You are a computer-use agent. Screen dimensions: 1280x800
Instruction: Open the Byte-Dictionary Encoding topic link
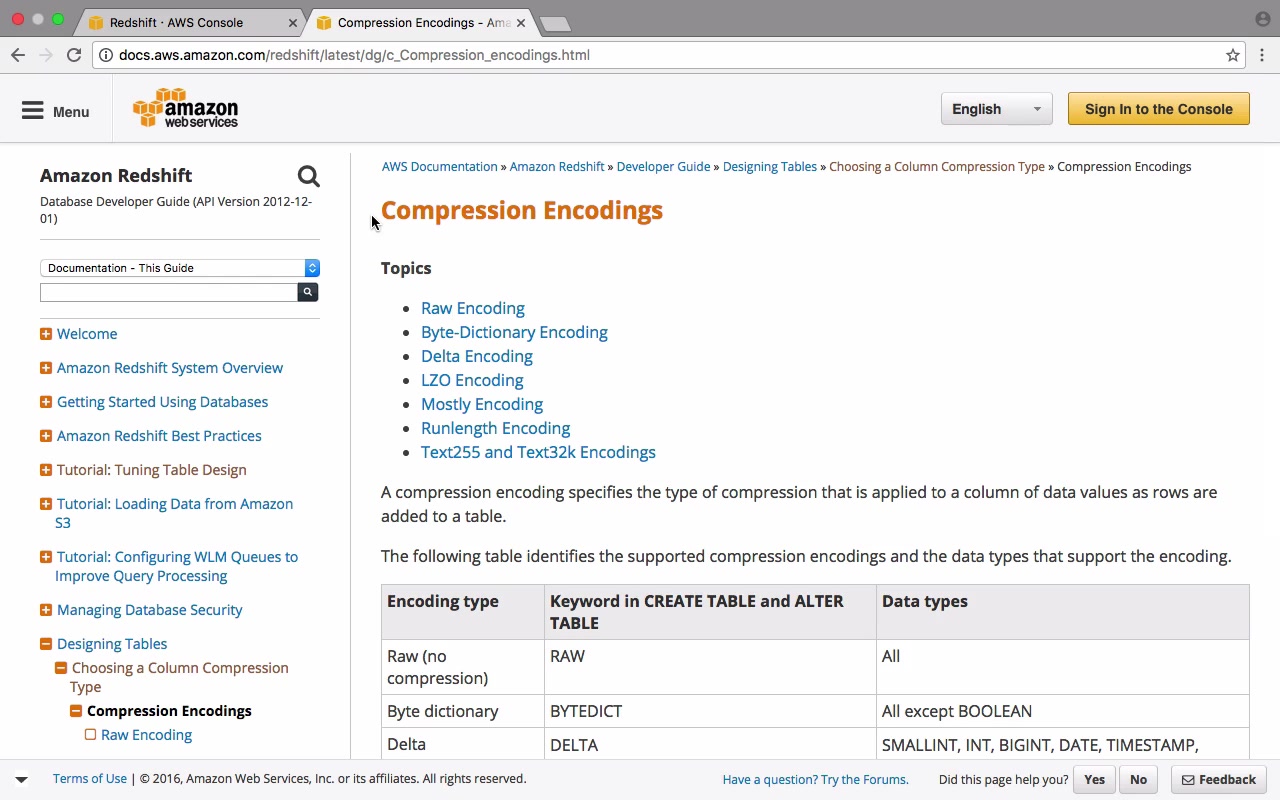(514, 332)
